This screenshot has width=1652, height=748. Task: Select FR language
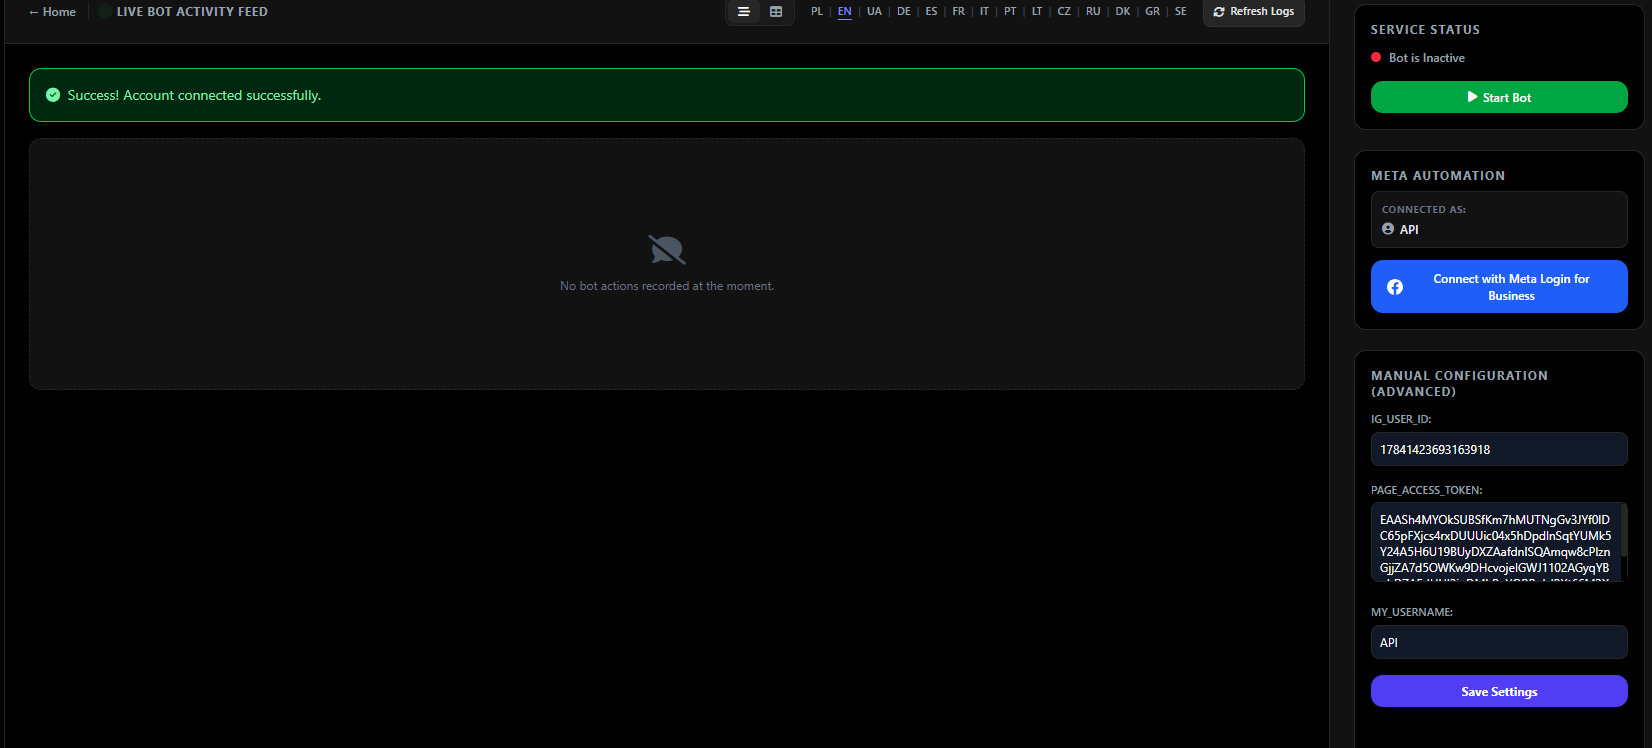point(959,12)
